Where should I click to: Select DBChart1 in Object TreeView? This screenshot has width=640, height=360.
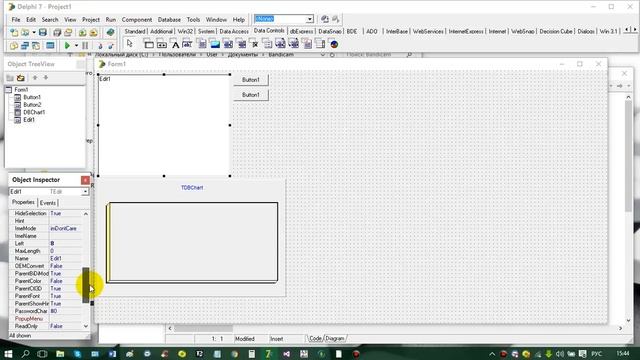[34, 112]
